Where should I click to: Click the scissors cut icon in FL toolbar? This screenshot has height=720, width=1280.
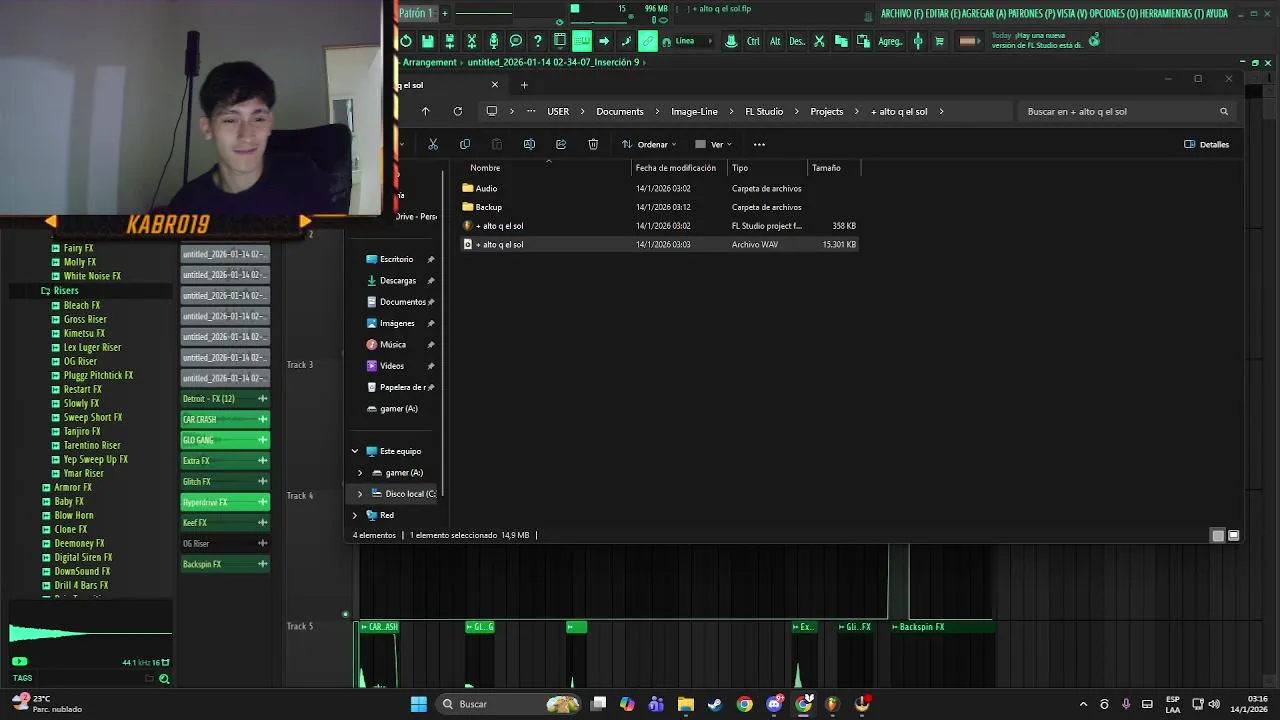[x=819, y=41]
